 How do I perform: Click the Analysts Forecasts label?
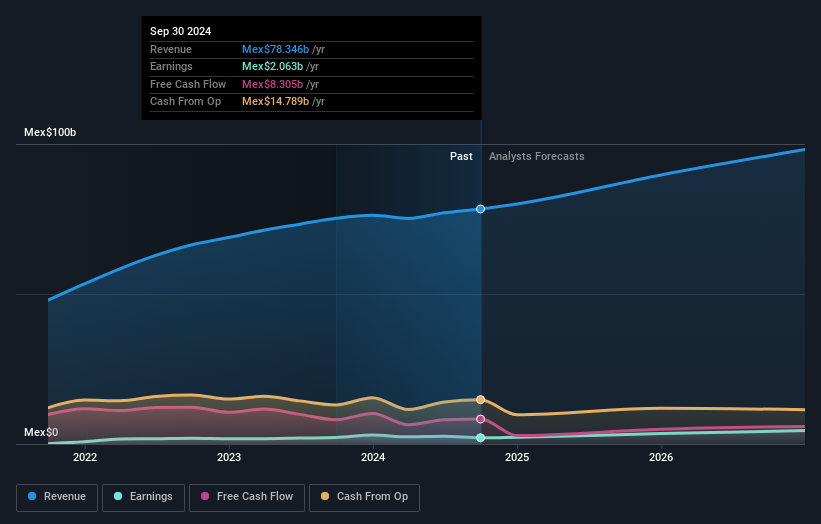pyautogui.click(x=537, y=156)
